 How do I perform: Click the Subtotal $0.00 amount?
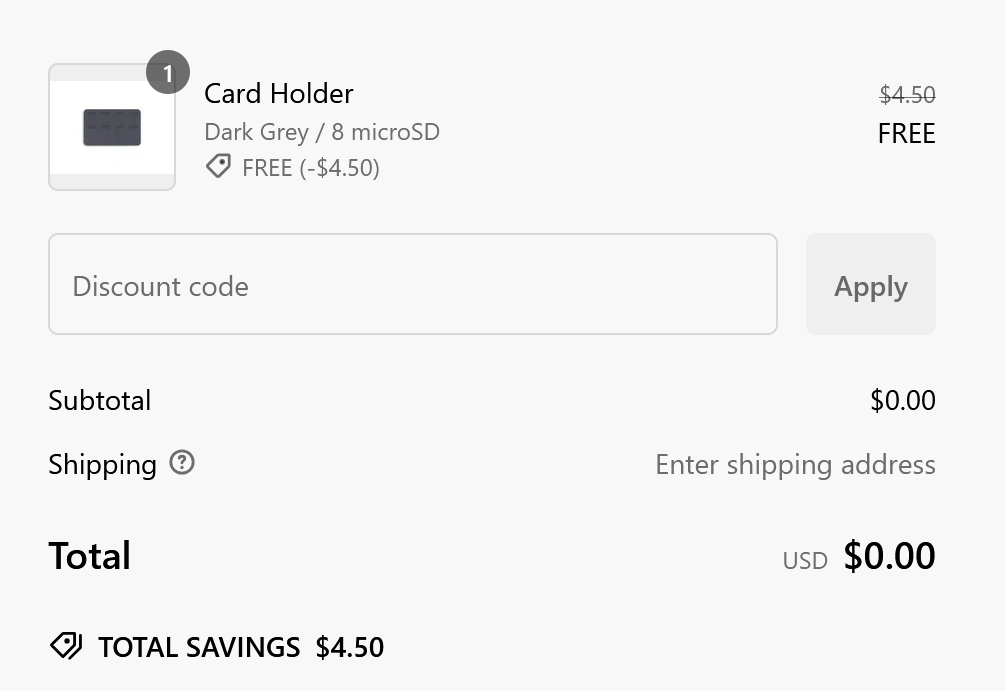[902, 401]
